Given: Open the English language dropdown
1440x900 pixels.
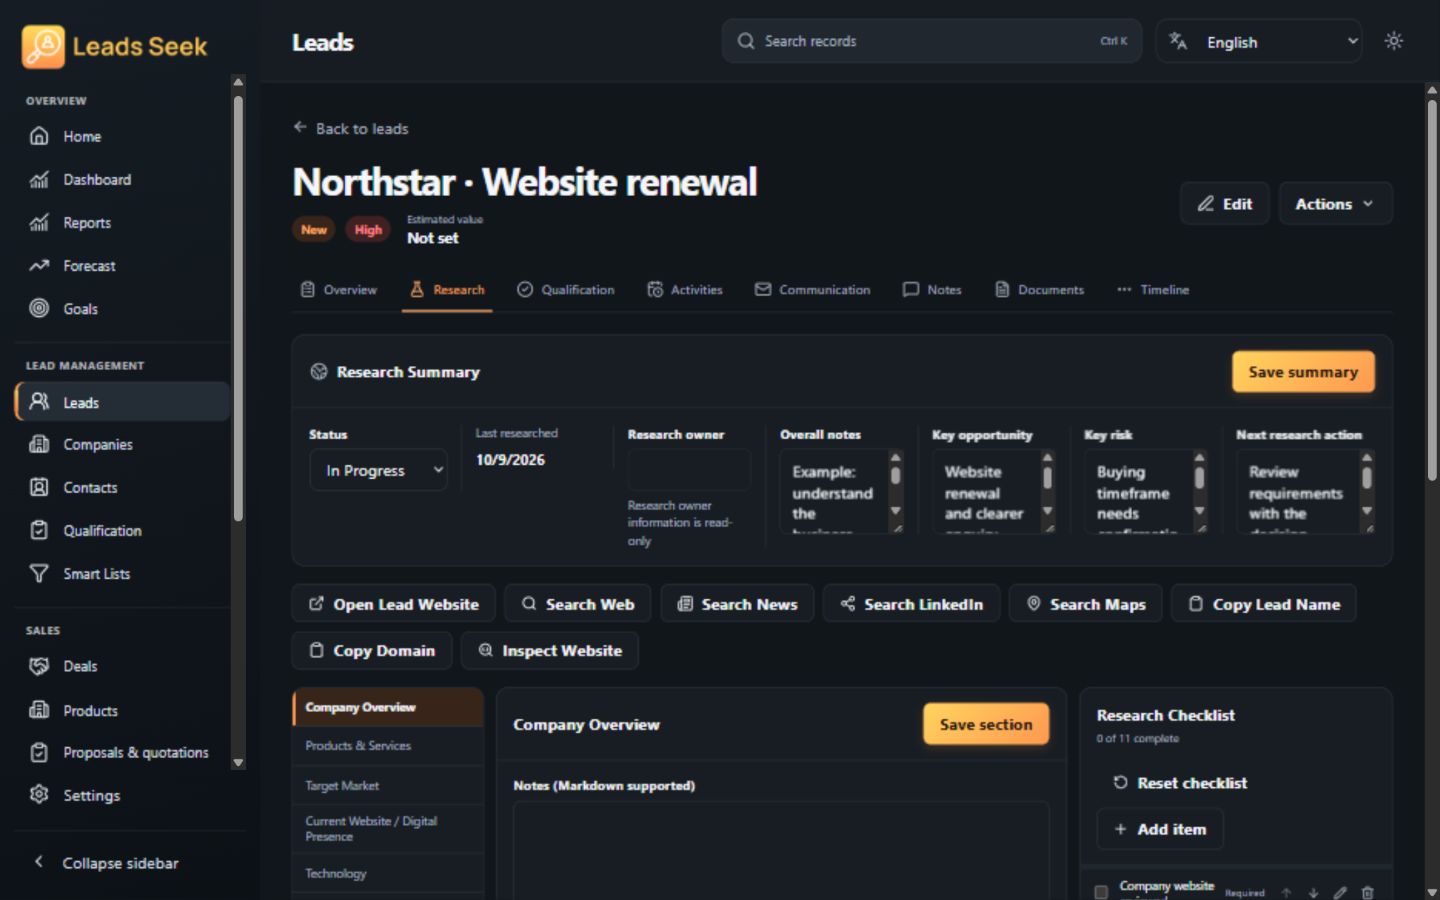Looking at the screenshot, I should (x=1259, y=42).
